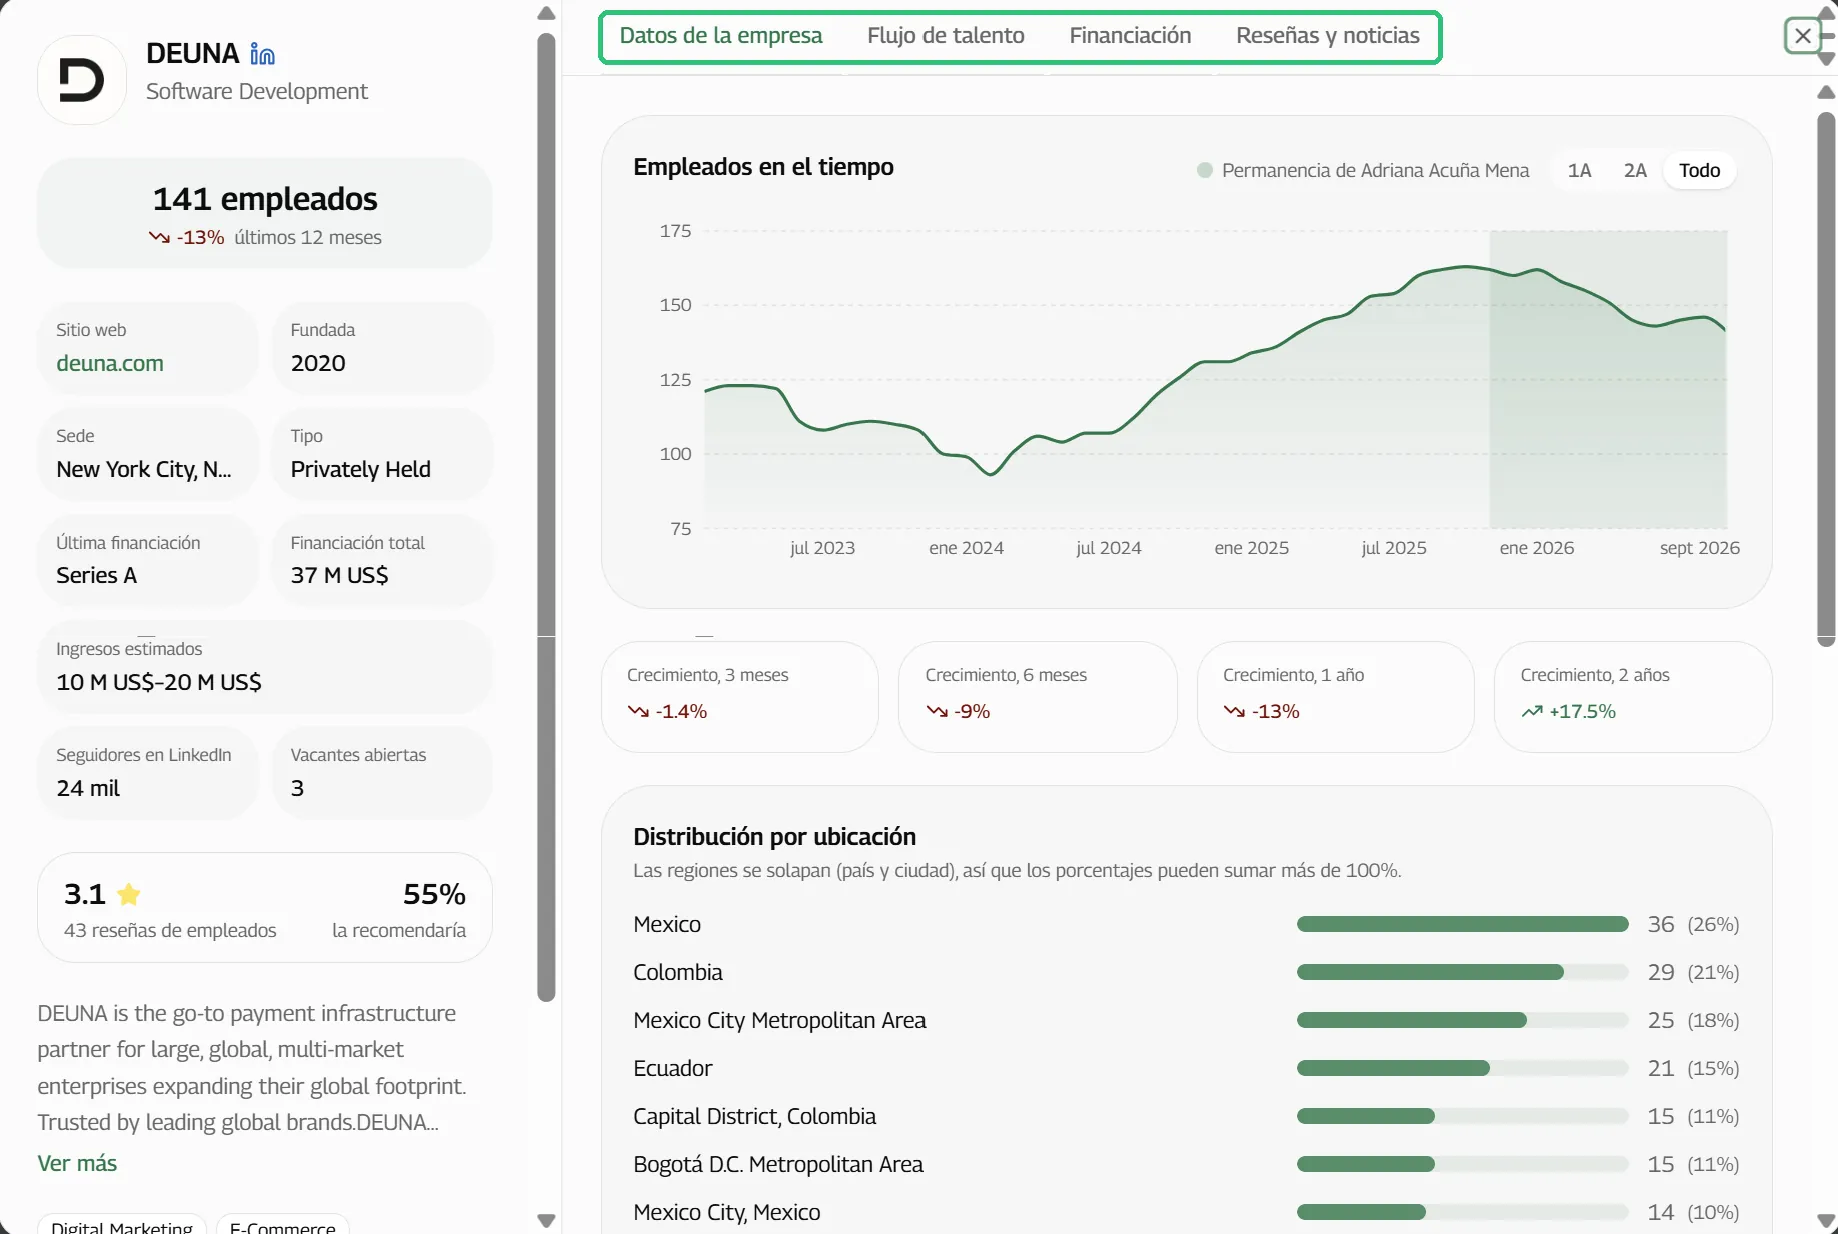Click the right panel vertical scrollbar thumb
This screenshot has height=1234, width=1838.
point(1826,378)
